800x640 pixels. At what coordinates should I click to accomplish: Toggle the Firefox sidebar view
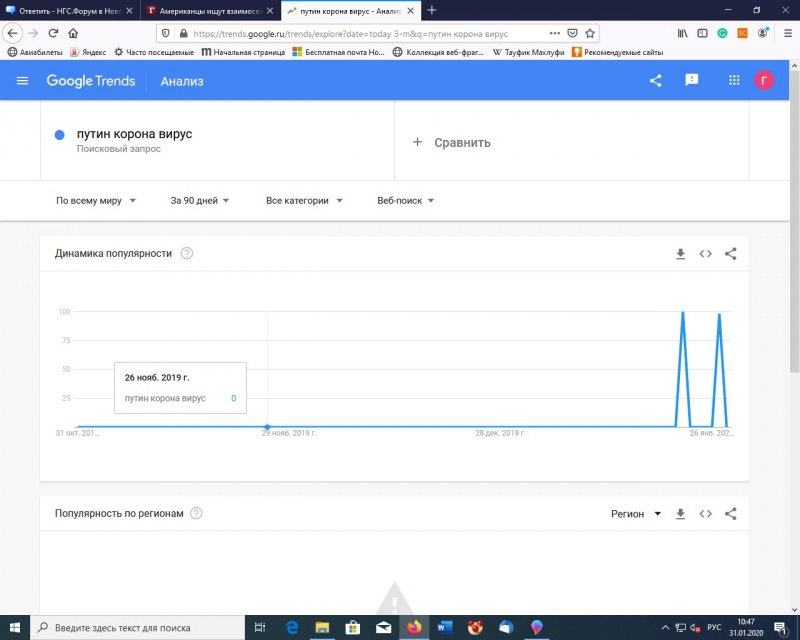tap(703, 33)
